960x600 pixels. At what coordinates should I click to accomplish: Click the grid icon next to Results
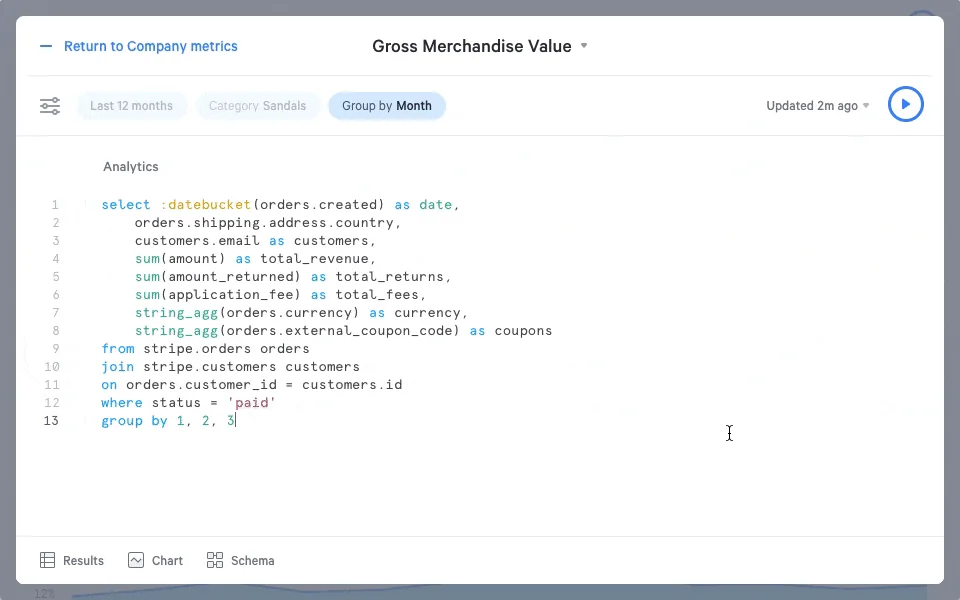[46, 560]
